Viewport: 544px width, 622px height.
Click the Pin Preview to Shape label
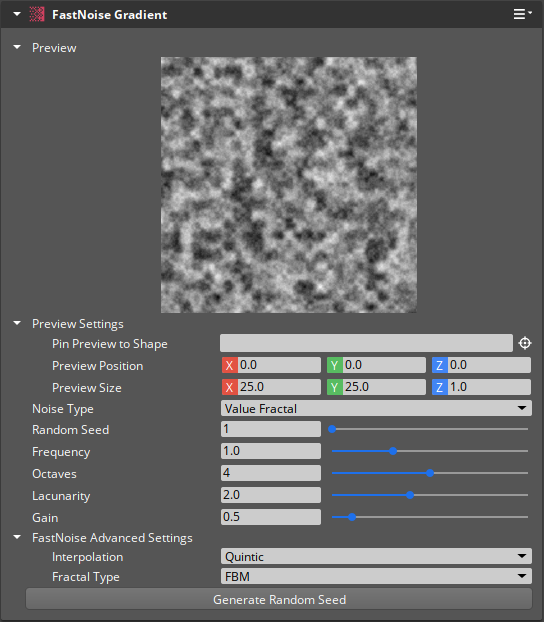tap(110, 344)
